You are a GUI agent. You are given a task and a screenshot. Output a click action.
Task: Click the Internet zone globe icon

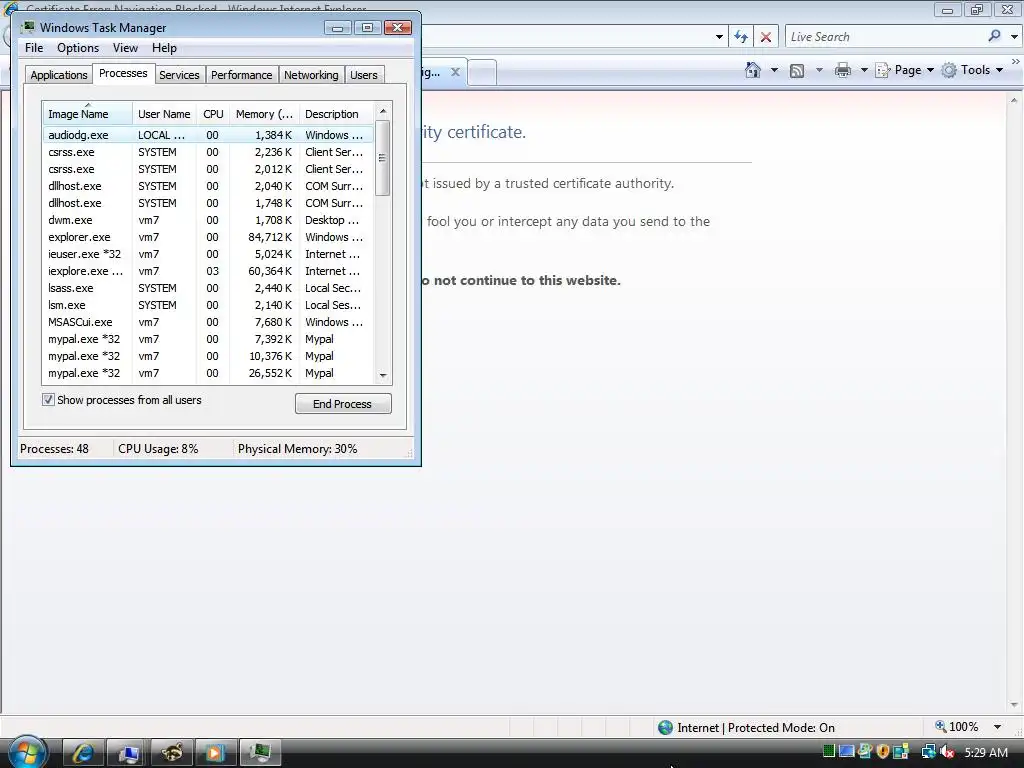tap(665, 728)
